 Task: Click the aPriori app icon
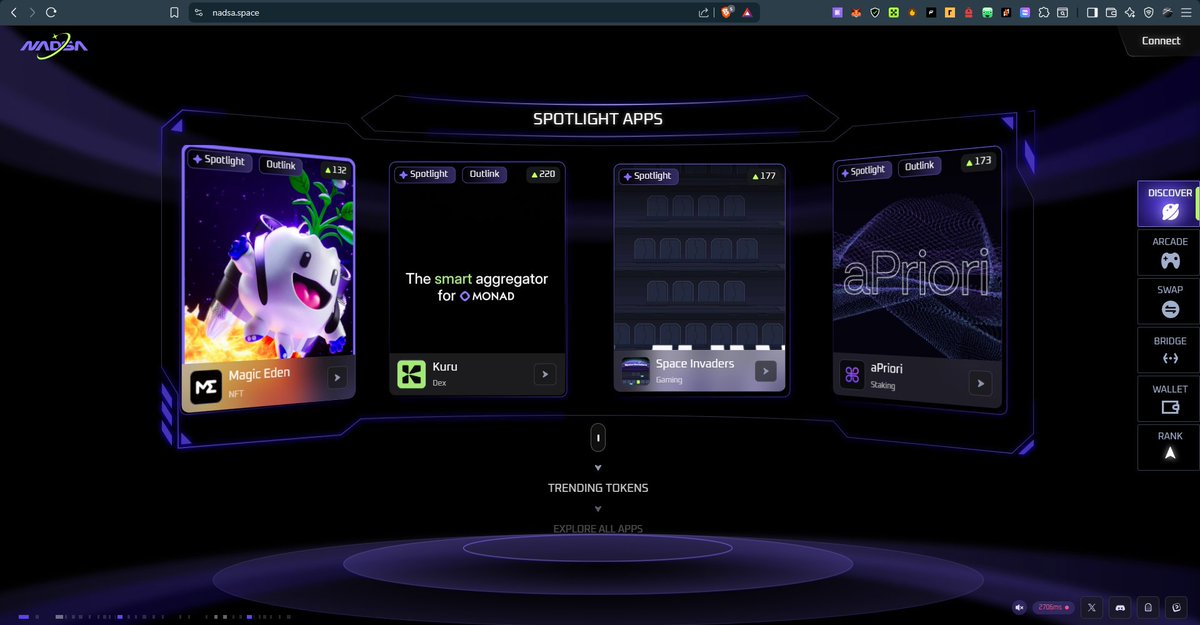(x=853, y=375)
